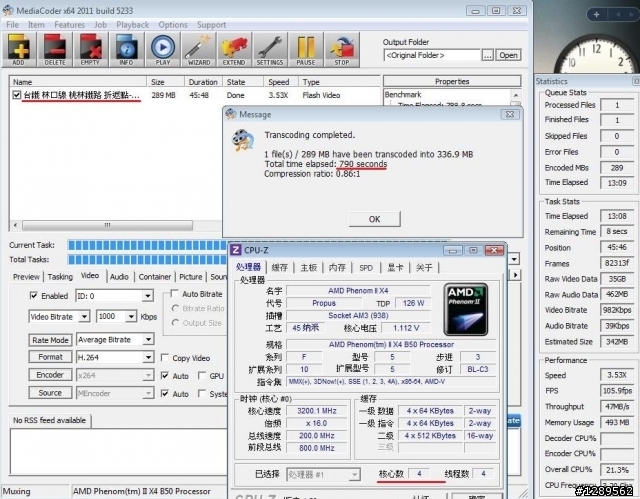Click the Encoder button
Screen dimensions: 640x499
click(x=50, y=375)
